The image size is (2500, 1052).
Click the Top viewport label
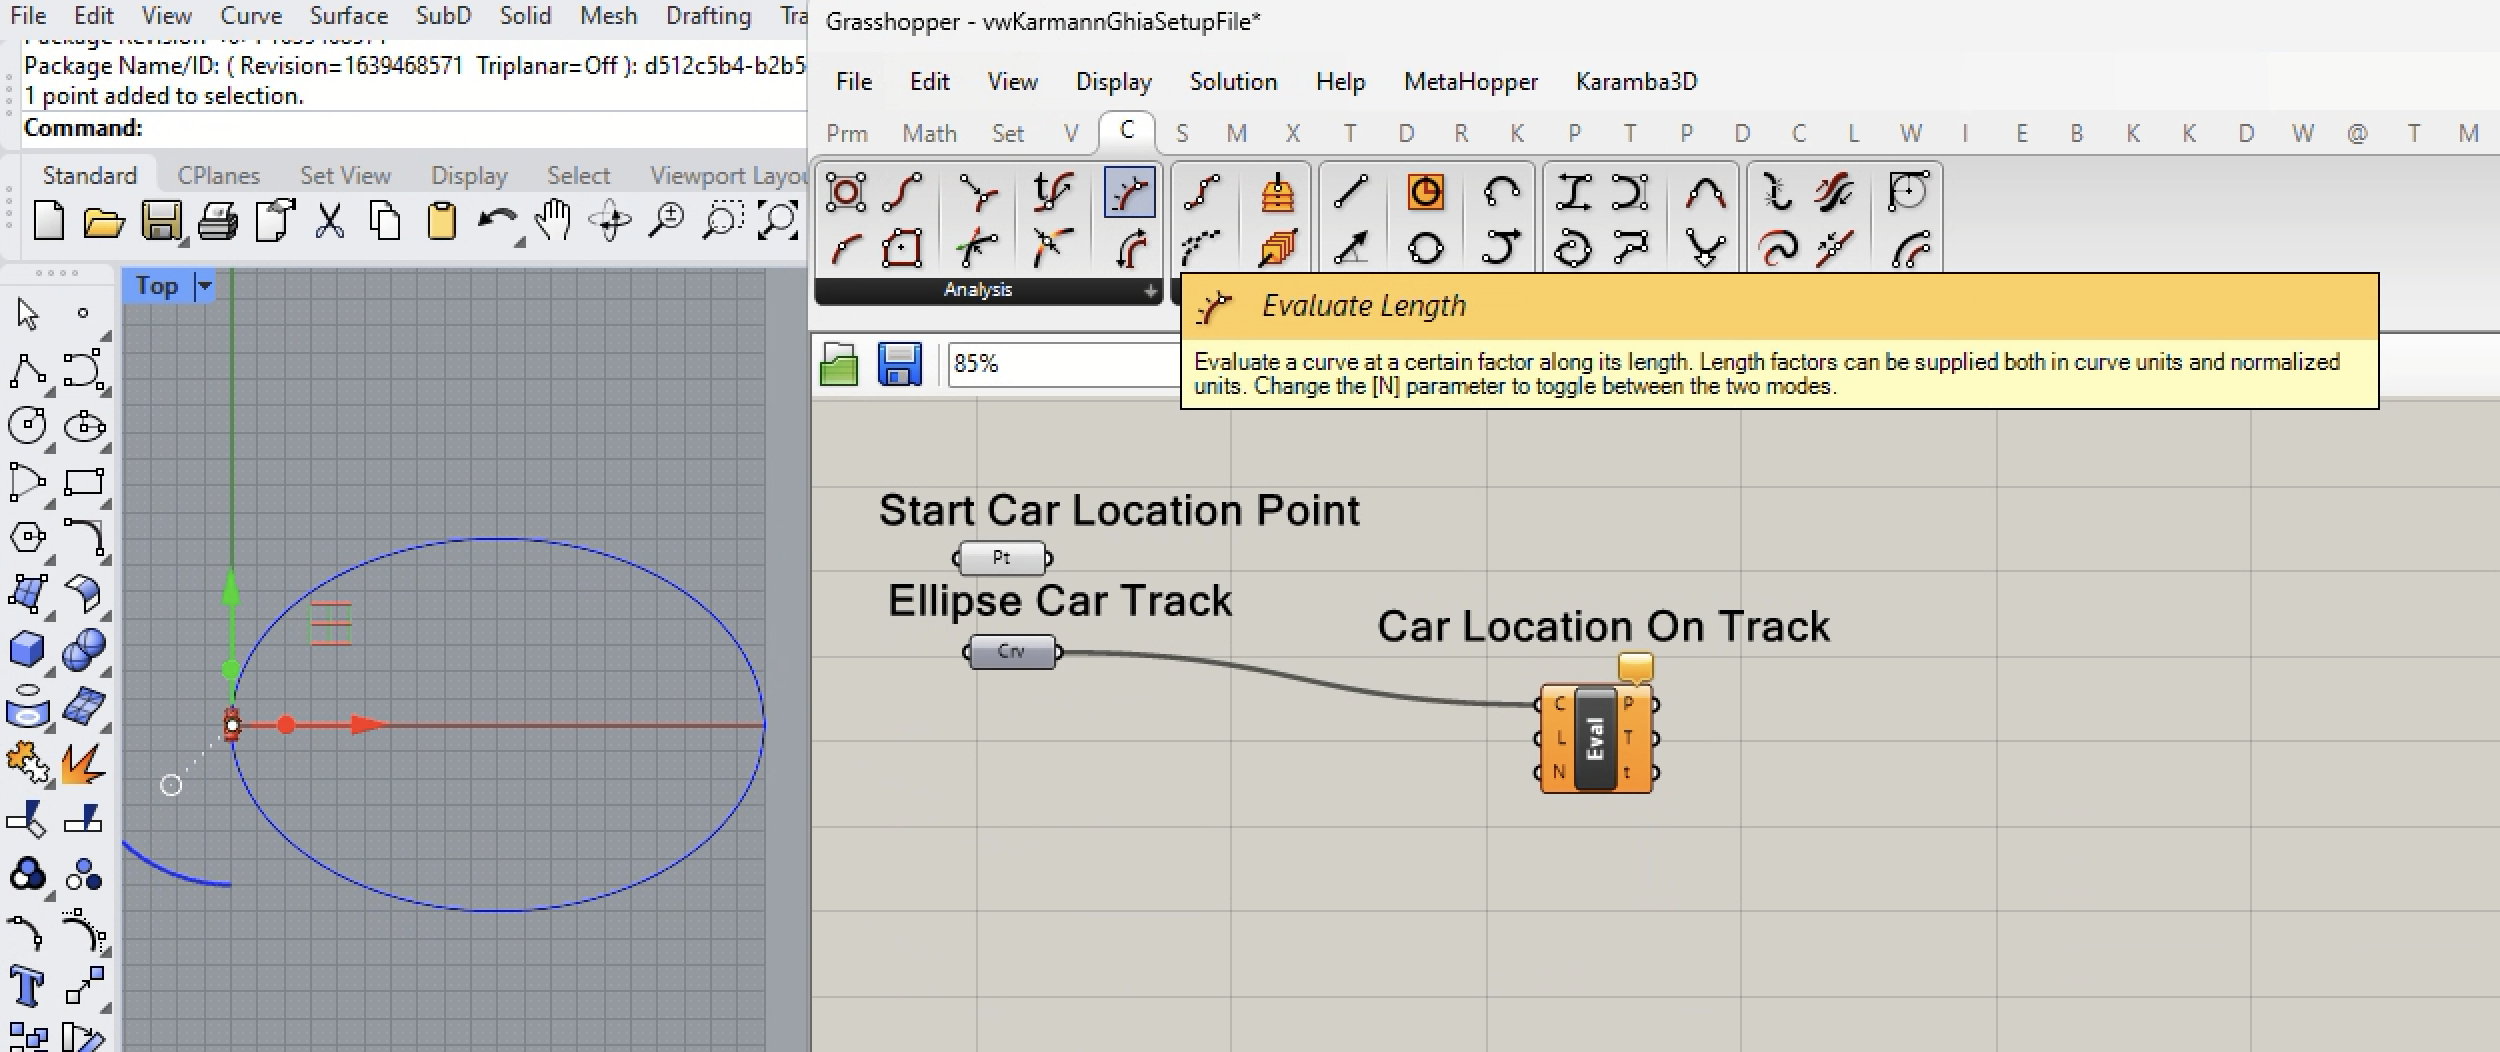coord(157,286)
